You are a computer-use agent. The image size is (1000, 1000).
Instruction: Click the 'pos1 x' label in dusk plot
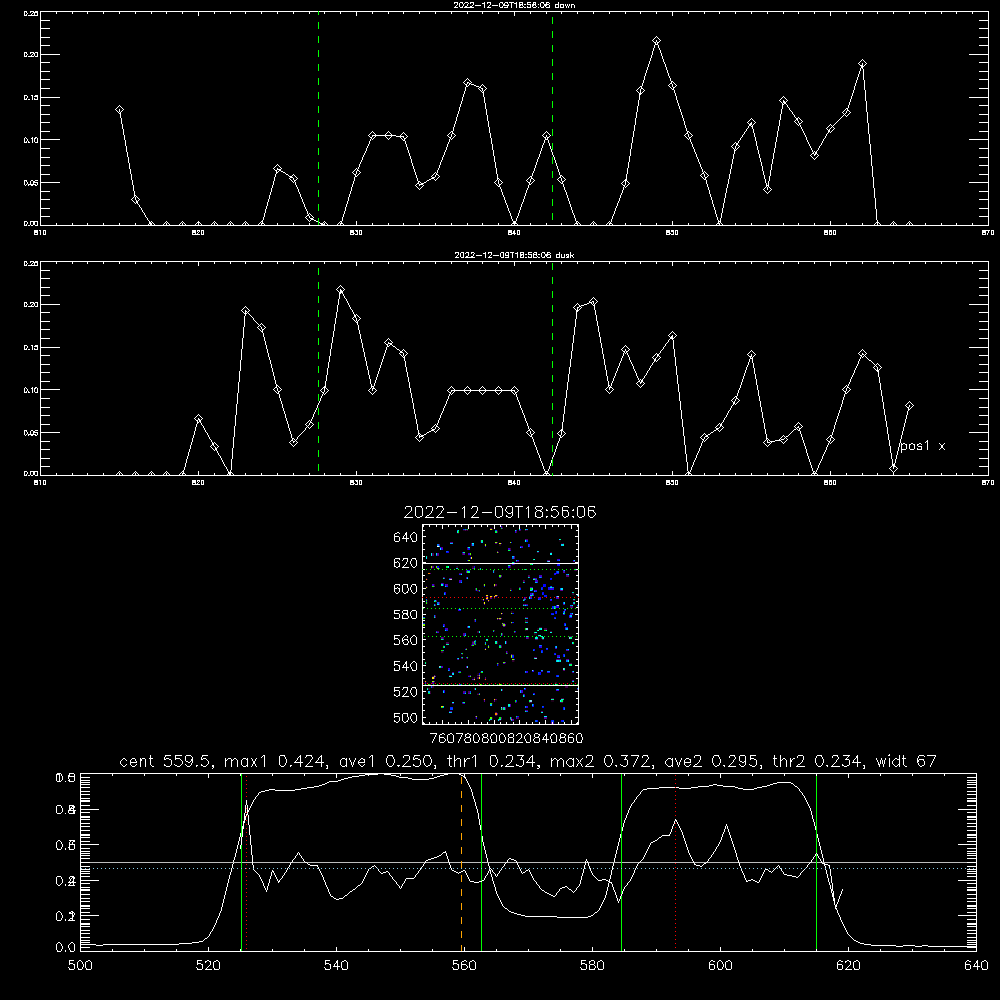(922, 446)
